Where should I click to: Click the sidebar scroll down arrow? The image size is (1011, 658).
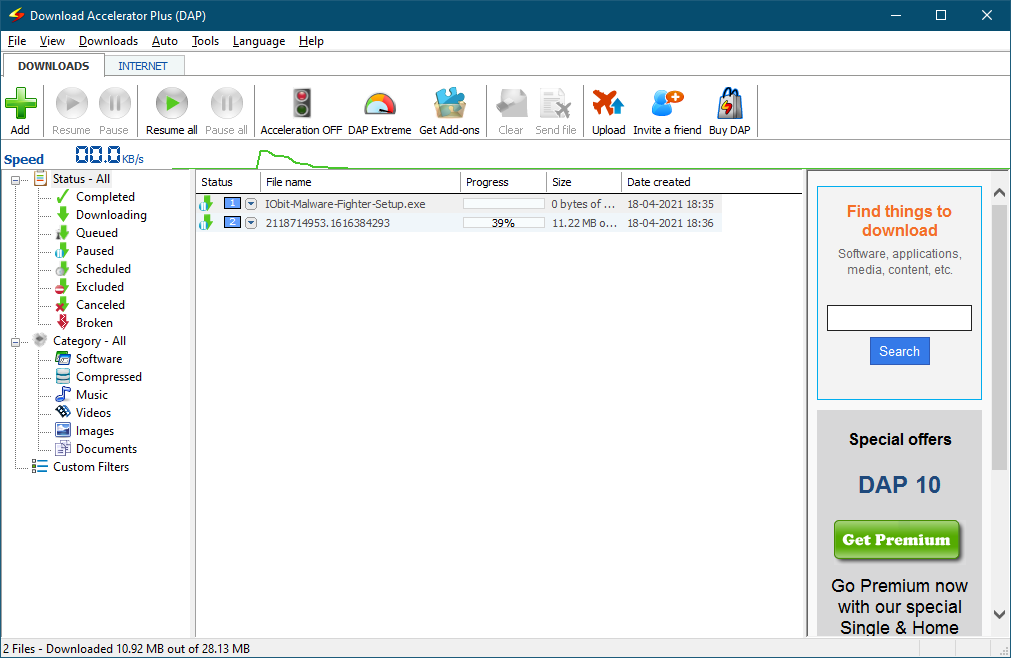click(x=999, y=615)
